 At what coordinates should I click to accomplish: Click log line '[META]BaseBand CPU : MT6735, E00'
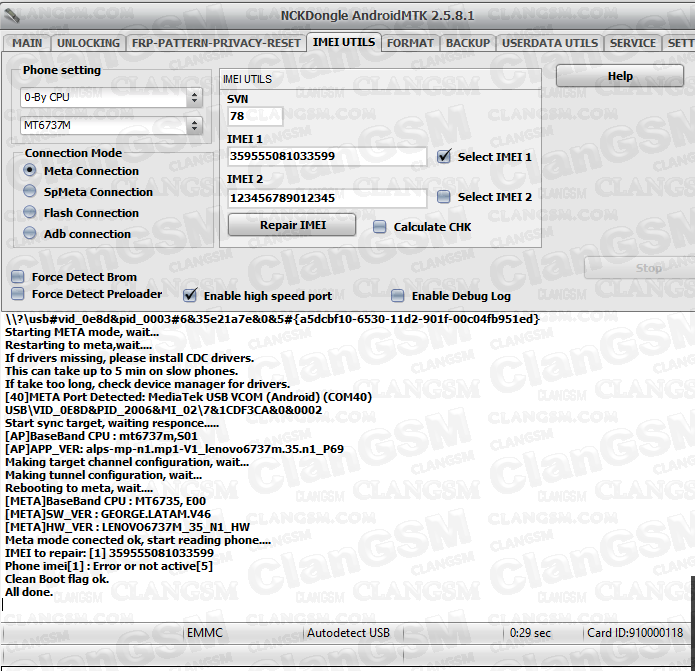tap(105, 501)
